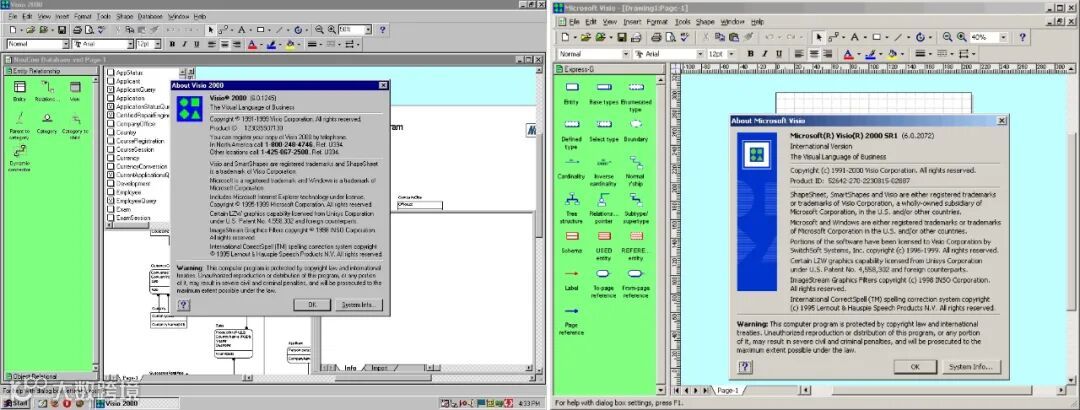Click OK in About Visio 2000 dialog
This screenshot has width=1080, height=410.
pyautogui.click(x=311, y=305)
